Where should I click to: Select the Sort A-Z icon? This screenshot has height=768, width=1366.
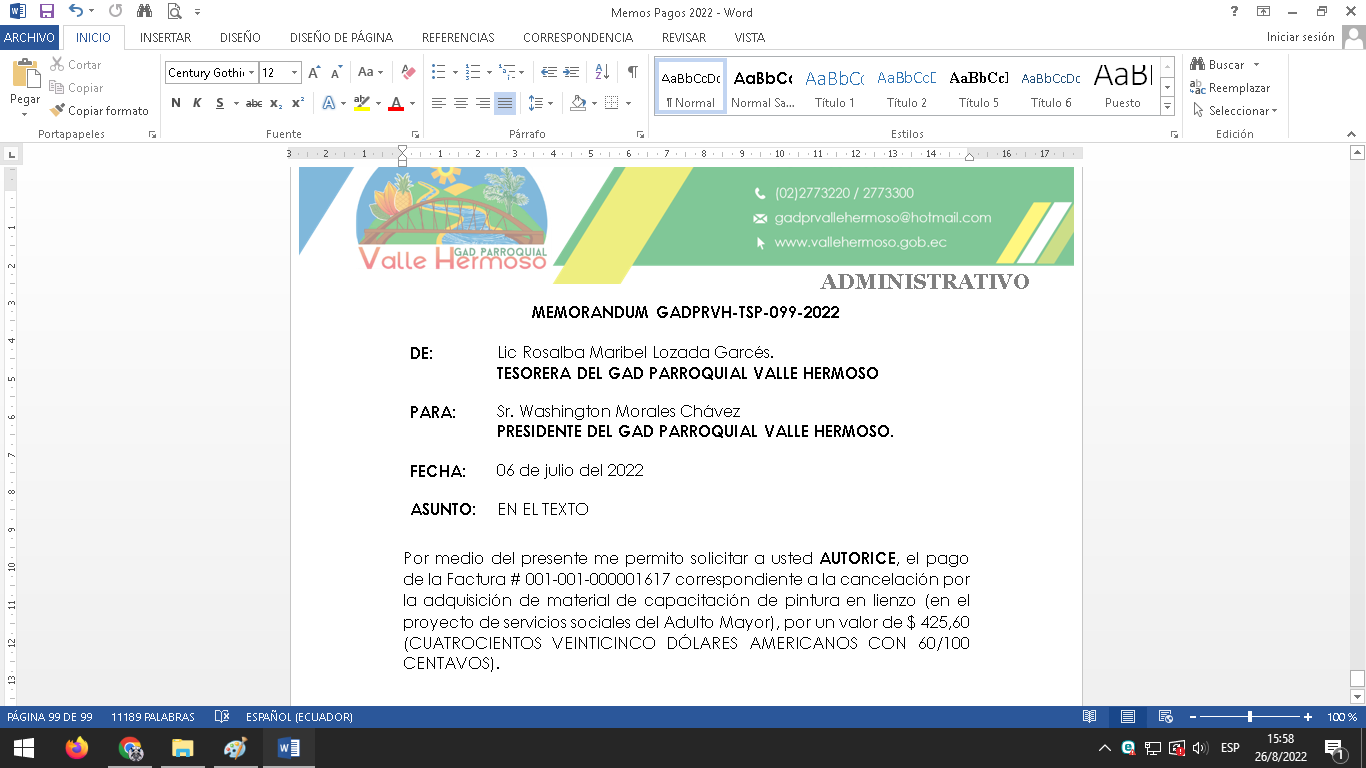(x=602, y=72)
